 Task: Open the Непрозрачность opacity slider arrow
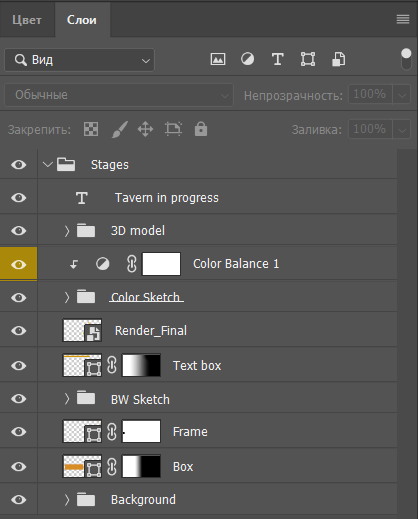pos(402,95)
